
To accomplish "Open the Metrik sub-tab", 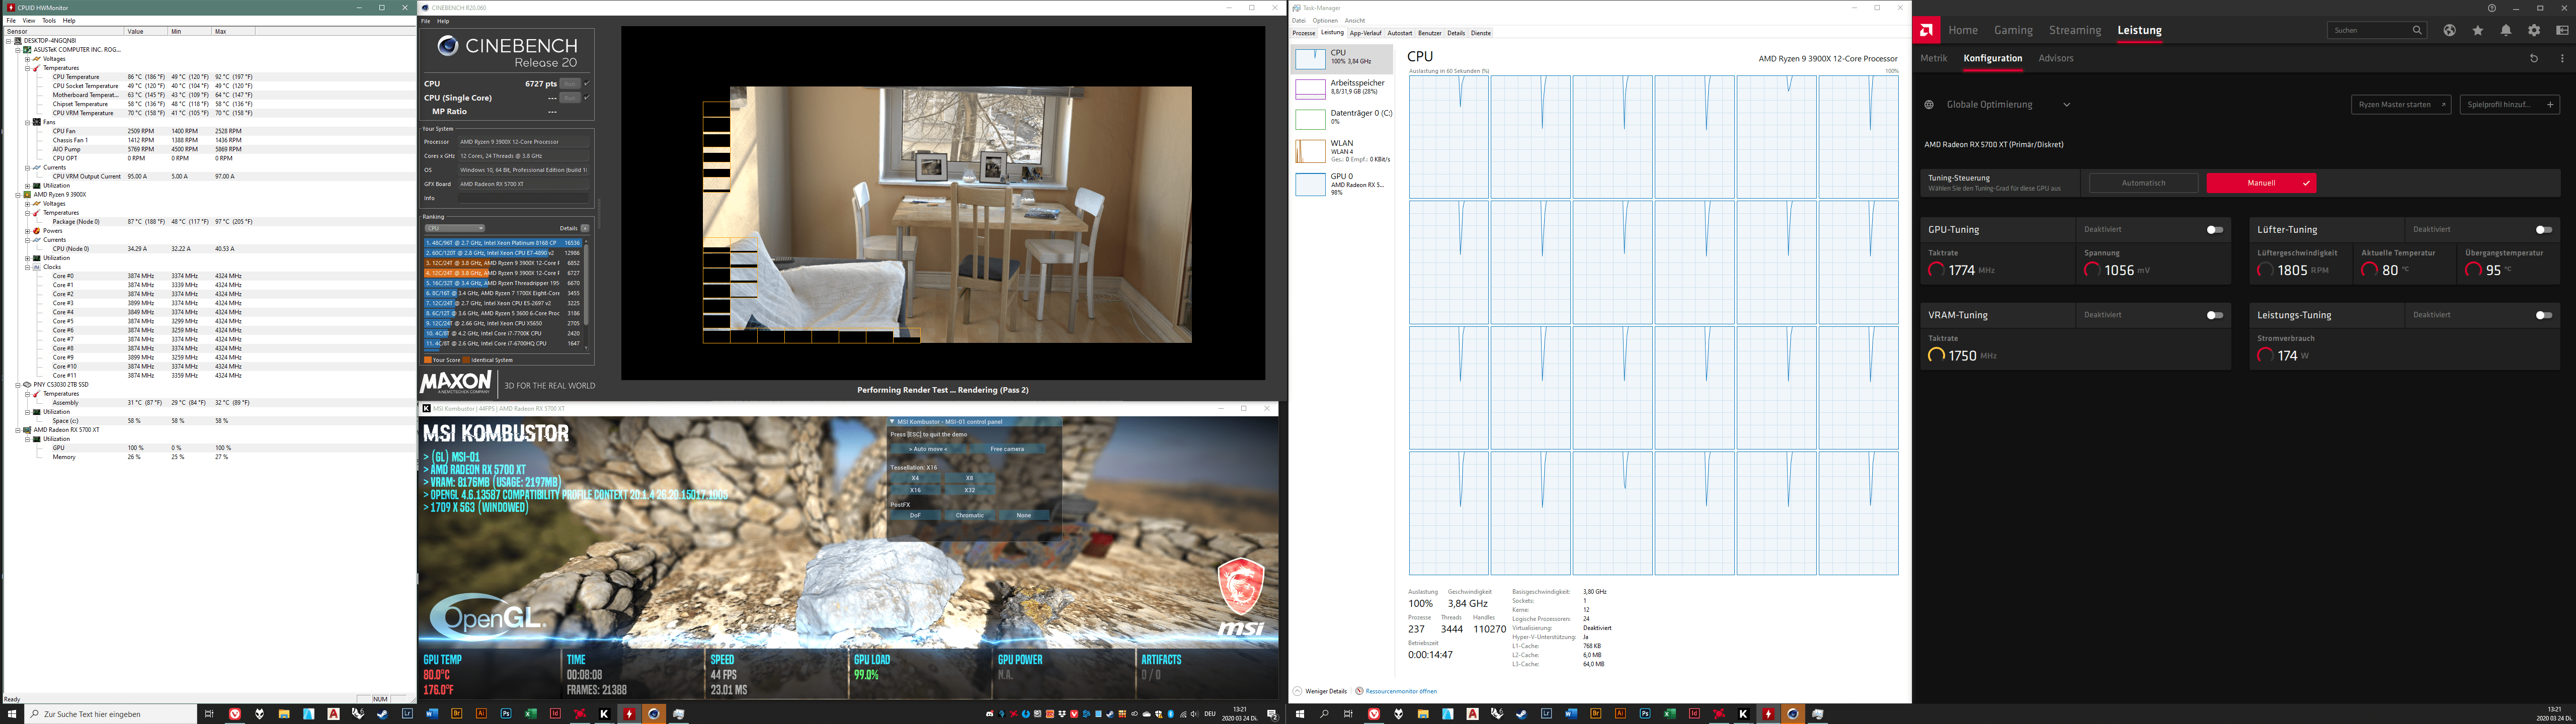I will tap(1934, 58).
